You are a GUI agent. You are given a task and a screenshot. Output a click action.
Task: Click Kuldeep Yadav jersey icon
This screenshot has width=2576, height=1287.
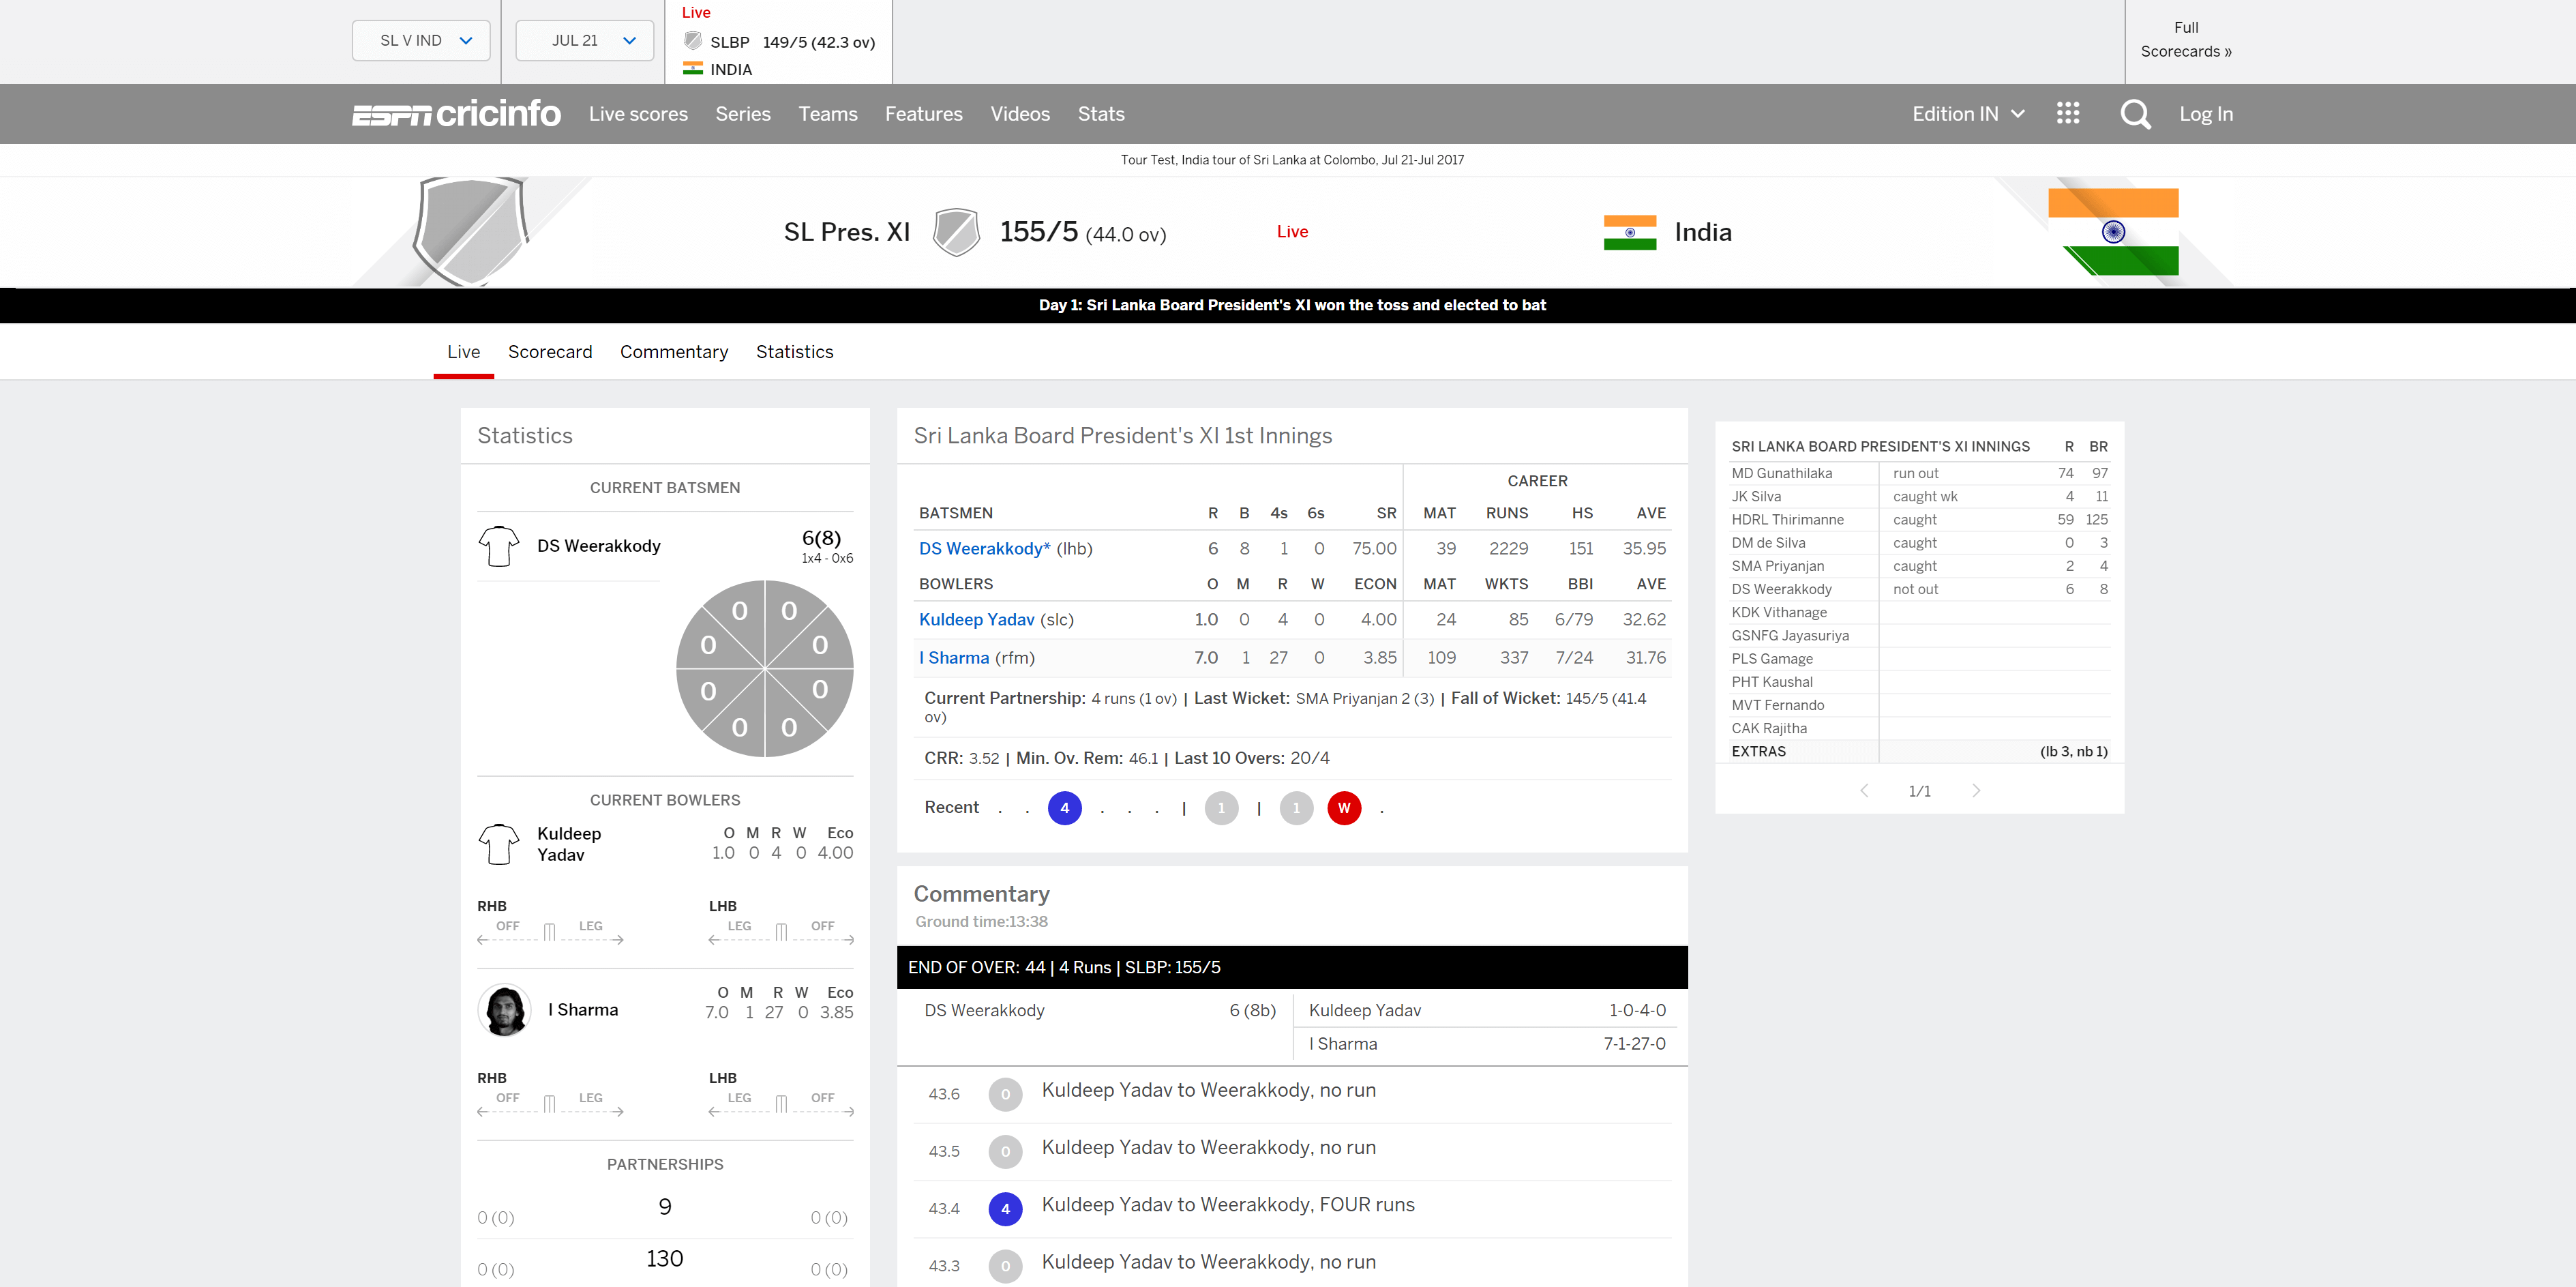tap(499, 844)
